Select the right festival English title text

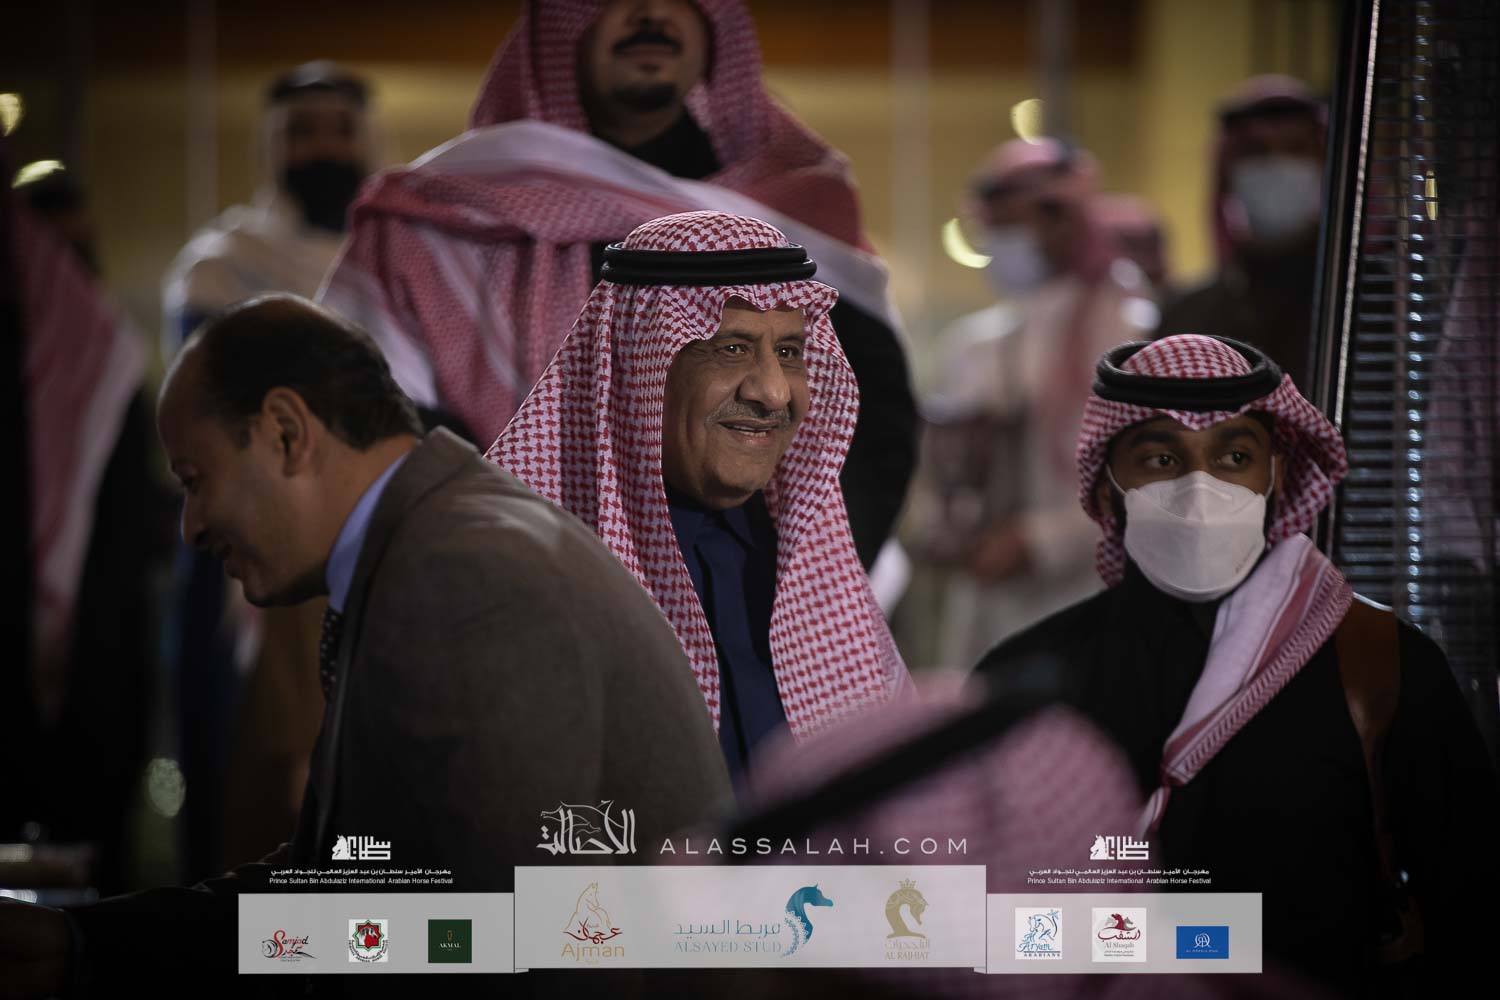1119,881
